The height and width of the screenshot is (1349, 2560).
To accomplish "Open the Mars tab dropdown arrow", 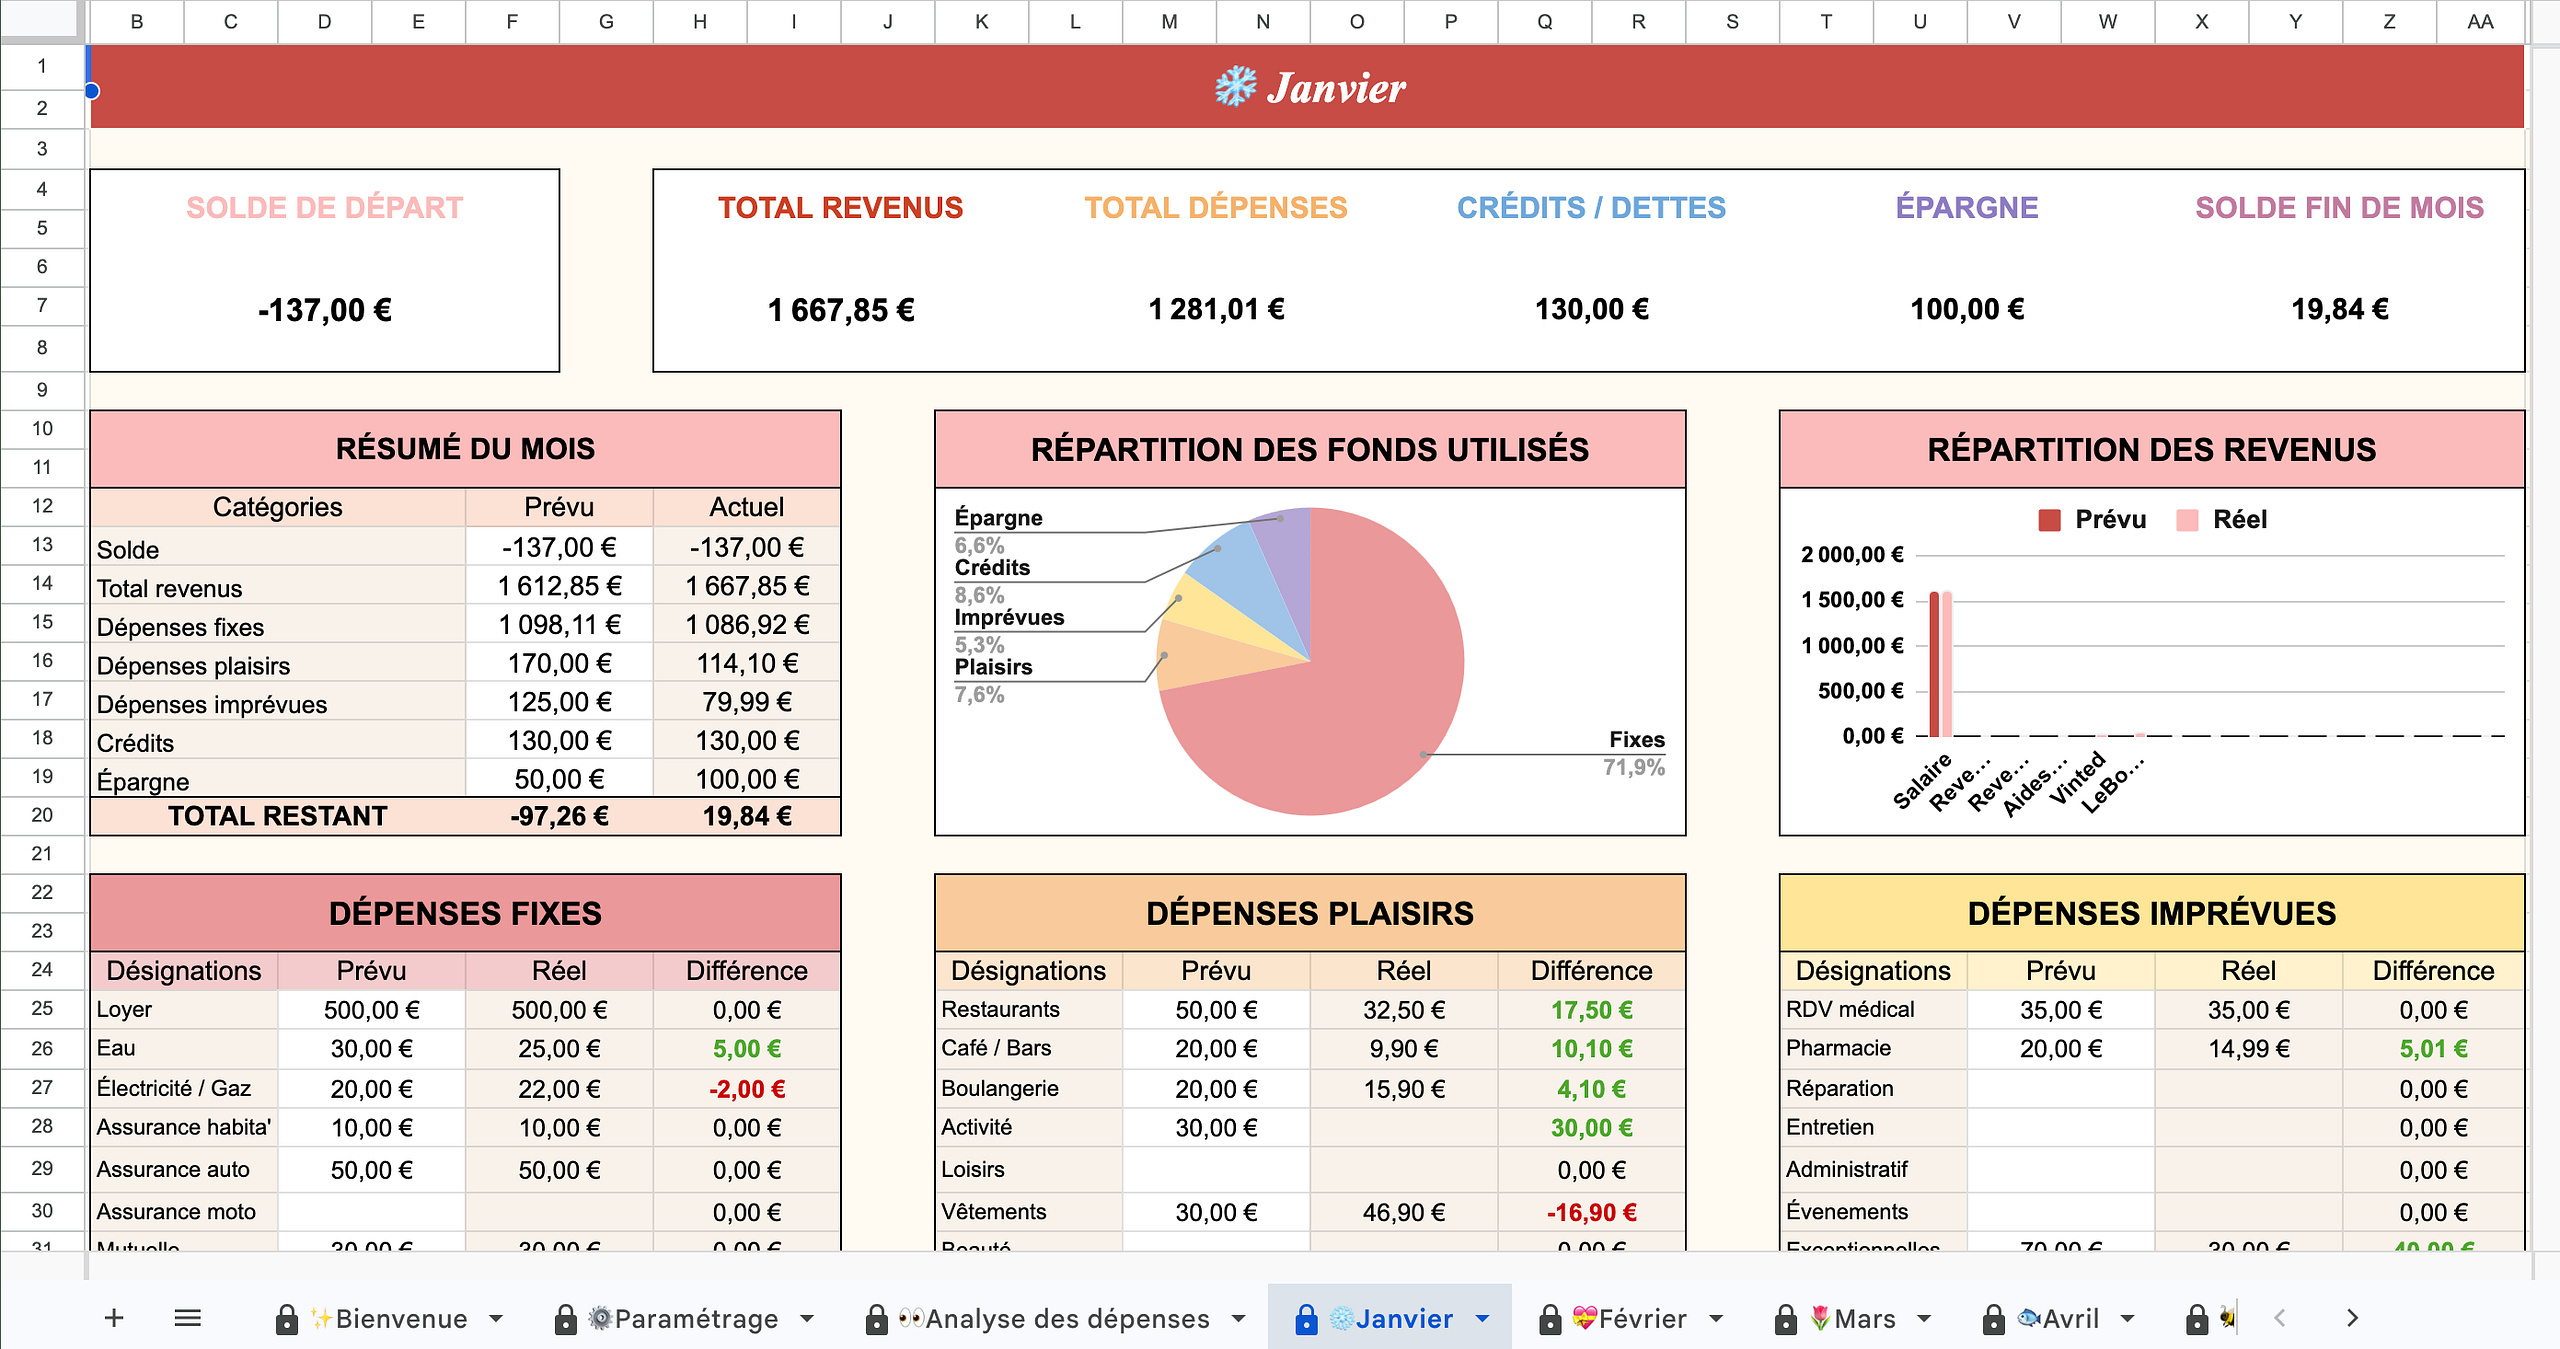I will (1924, 1319).
